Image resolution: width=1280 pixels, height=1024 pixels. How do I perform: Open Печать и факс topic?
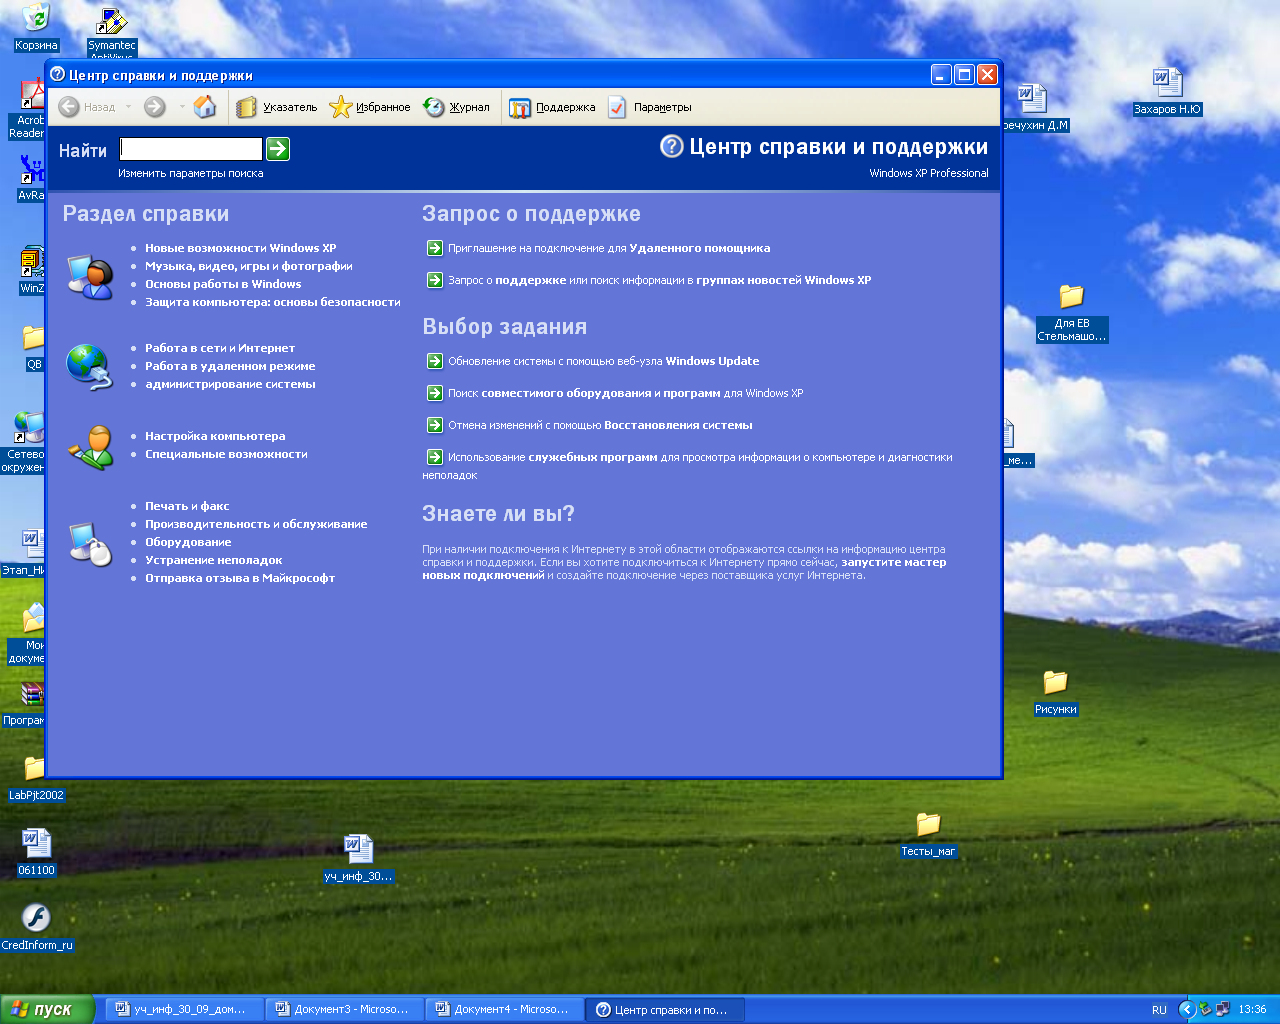(187, 506)
